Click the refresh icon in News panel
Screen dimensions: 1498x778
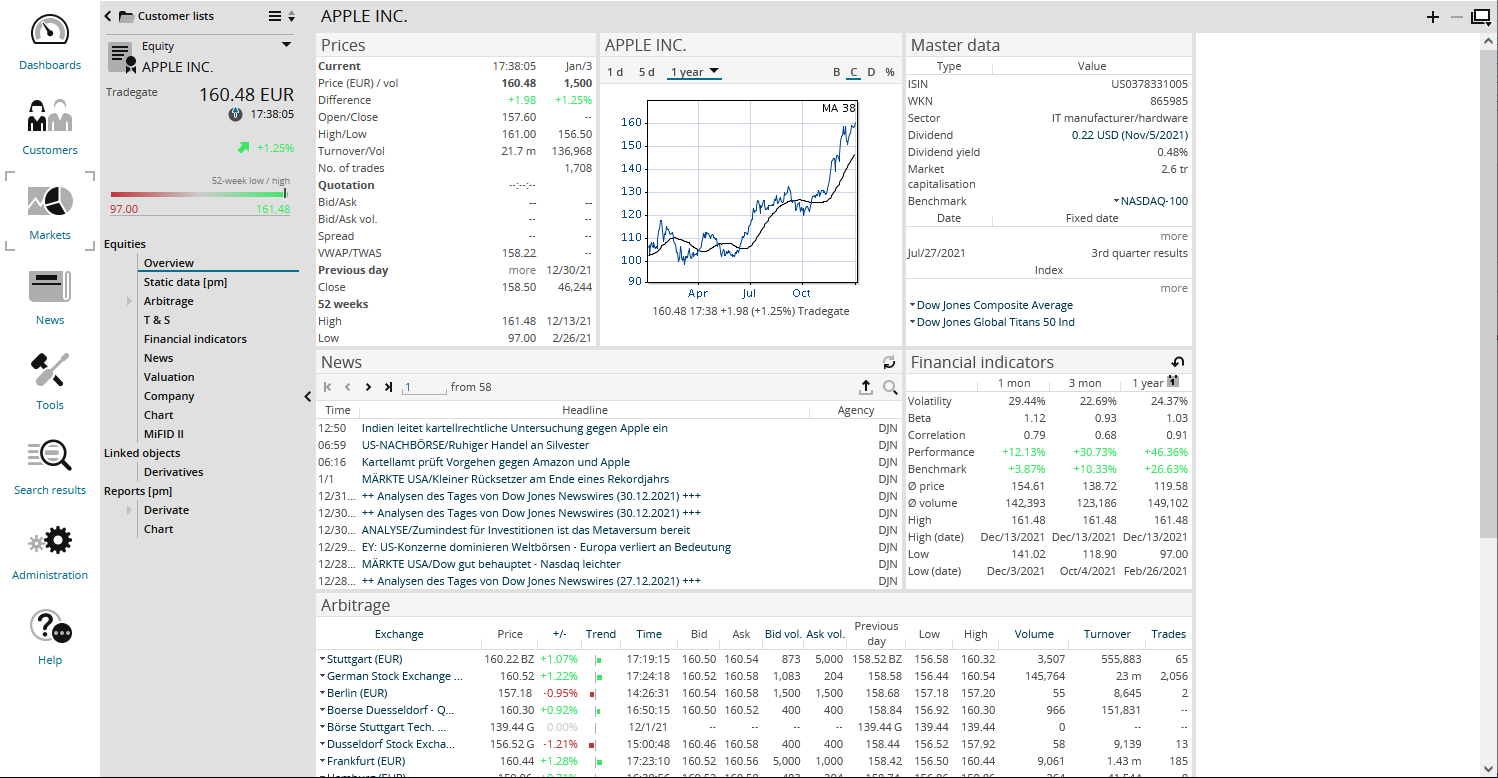pos(889,362)
